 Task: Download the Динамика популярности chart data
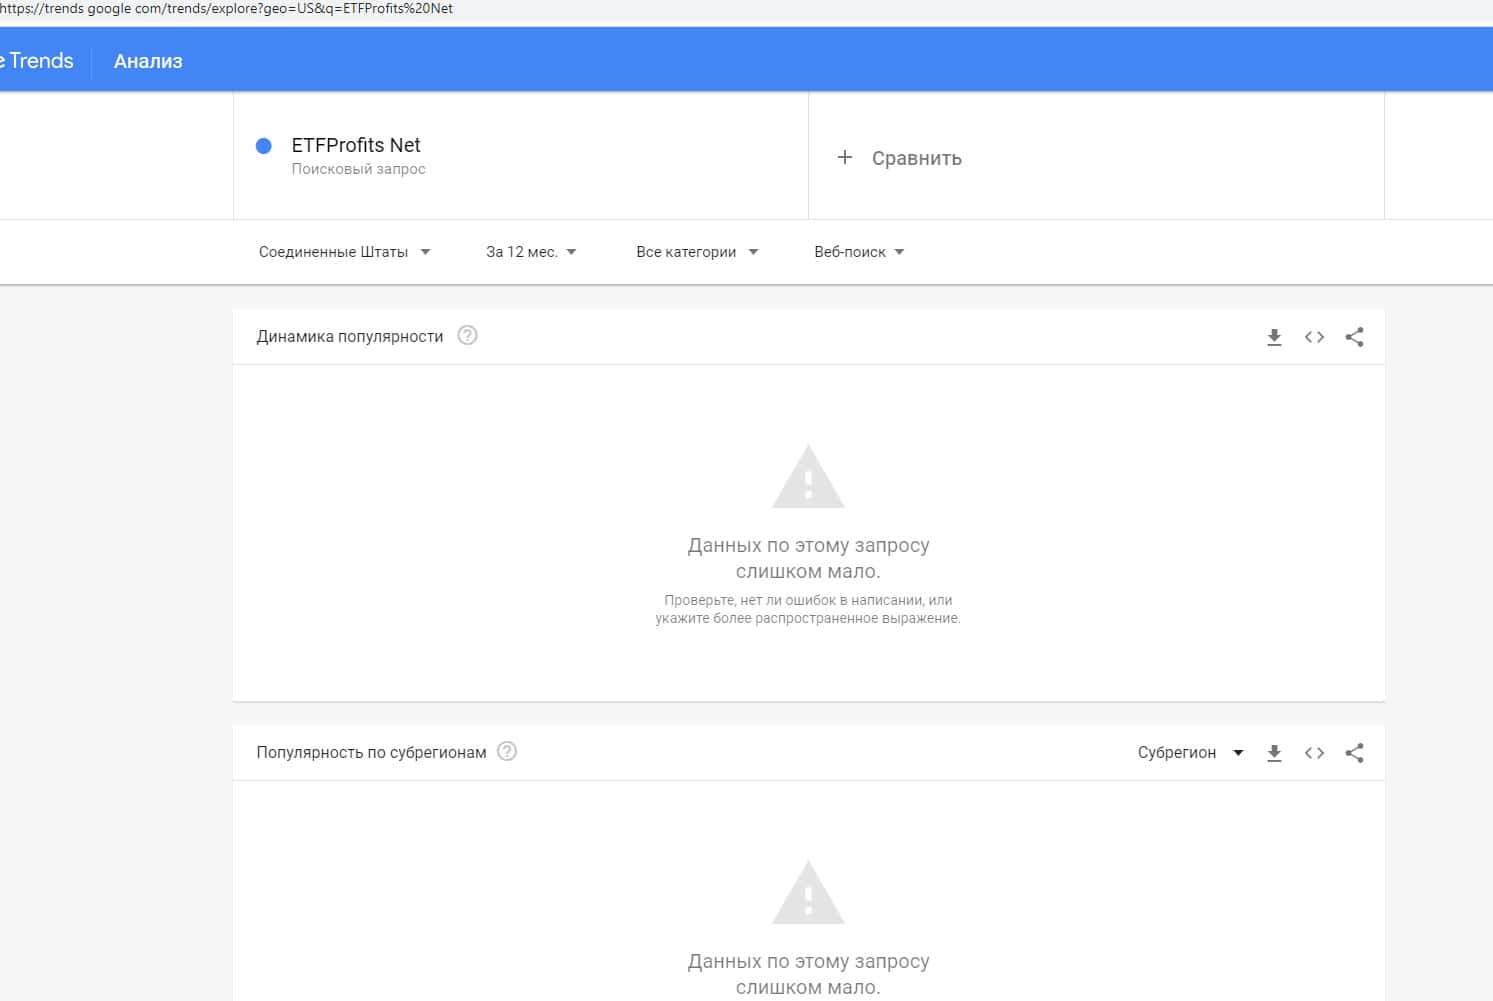point(1274,337)
